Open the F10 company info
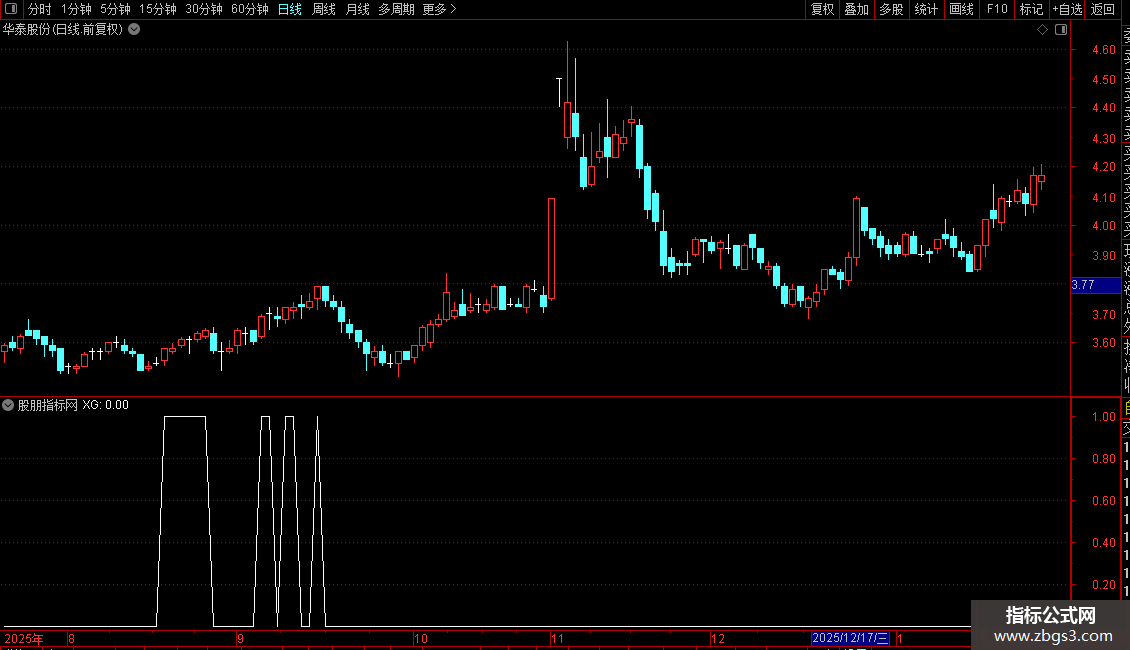Screen dimensions: 1130x650 point(997,9)
